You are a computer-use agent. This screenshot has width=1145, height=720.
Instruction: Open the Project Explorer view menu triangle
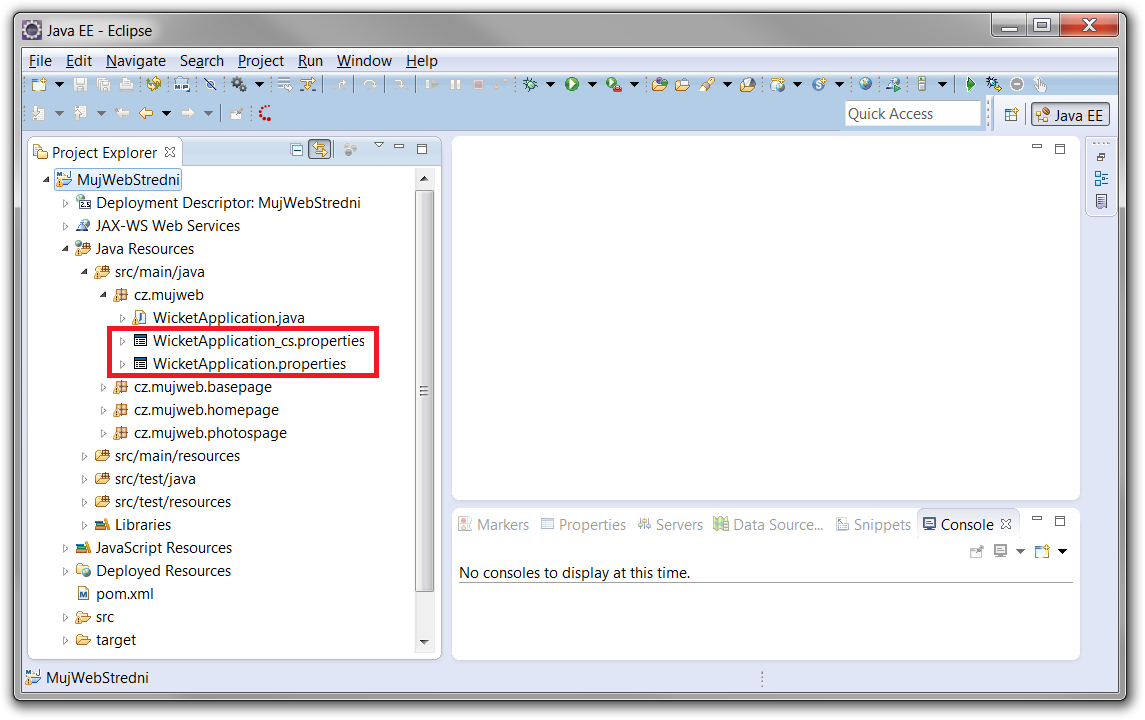[379, 147]
